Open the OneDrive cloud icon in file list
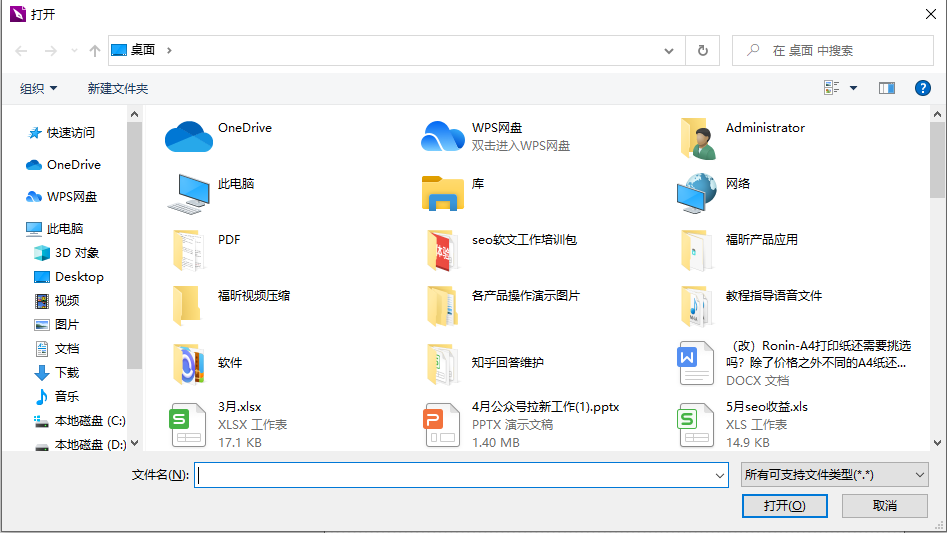 (x=188, y=136)
